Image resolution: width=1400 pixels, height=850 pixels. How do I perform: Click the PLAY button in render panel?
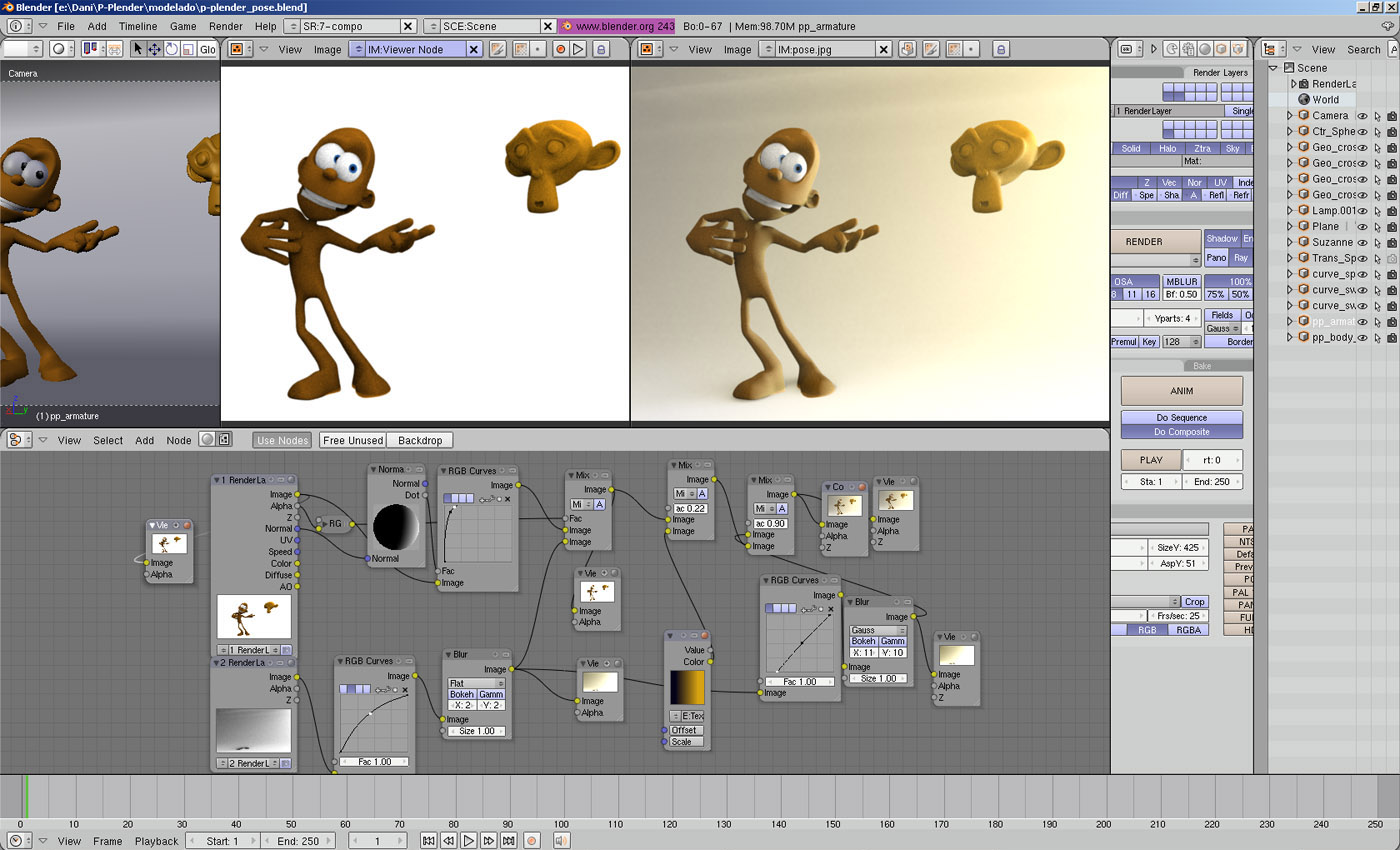pyautogui.click(x=1151, y=460)
